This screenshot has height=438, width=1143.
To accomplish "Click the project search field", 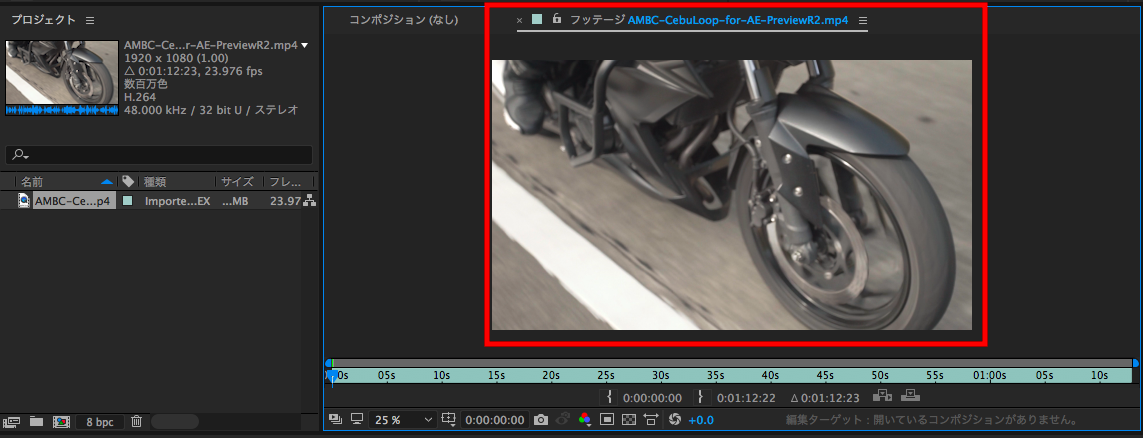I will [159, 155].
